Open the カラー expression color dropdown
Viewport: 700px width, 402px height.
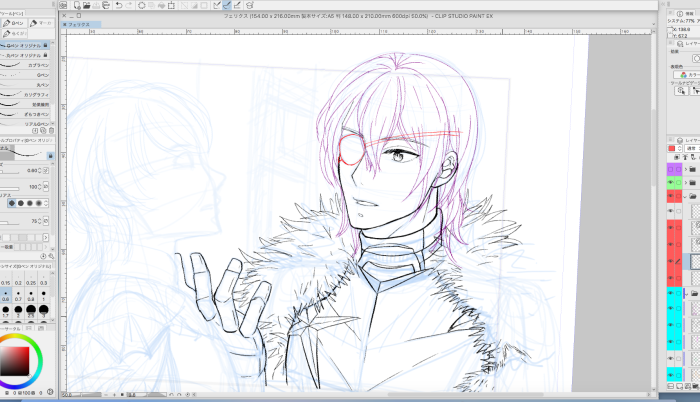click(x=687, y=75)
